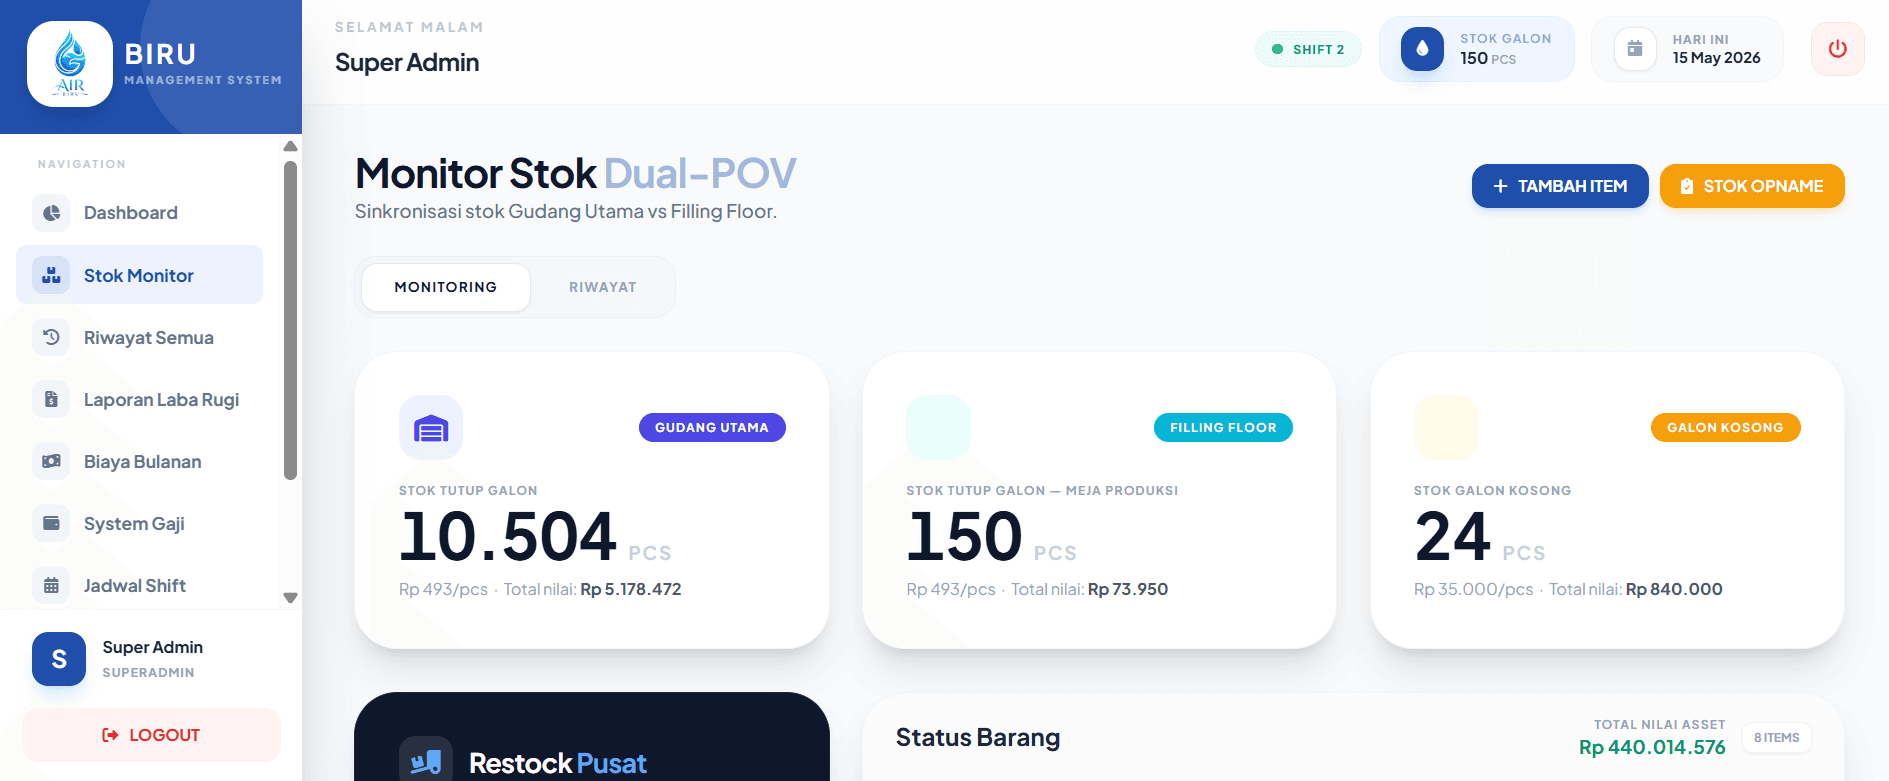Viewport: 1889px width, 781px height.
Task: Click the System Gaji wallet icon
Action: point(51,523)
